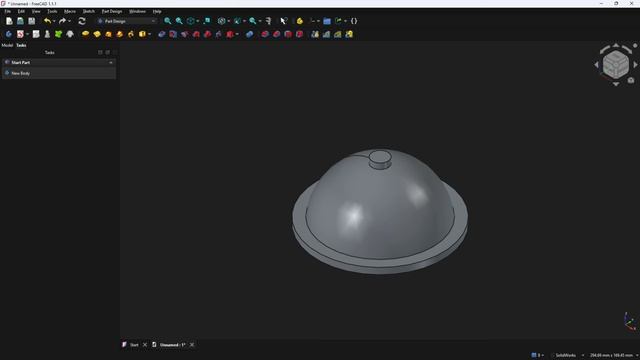Open the SolidWorks navigation style dropdown
The image size is (640, 360).
point(567,355)
